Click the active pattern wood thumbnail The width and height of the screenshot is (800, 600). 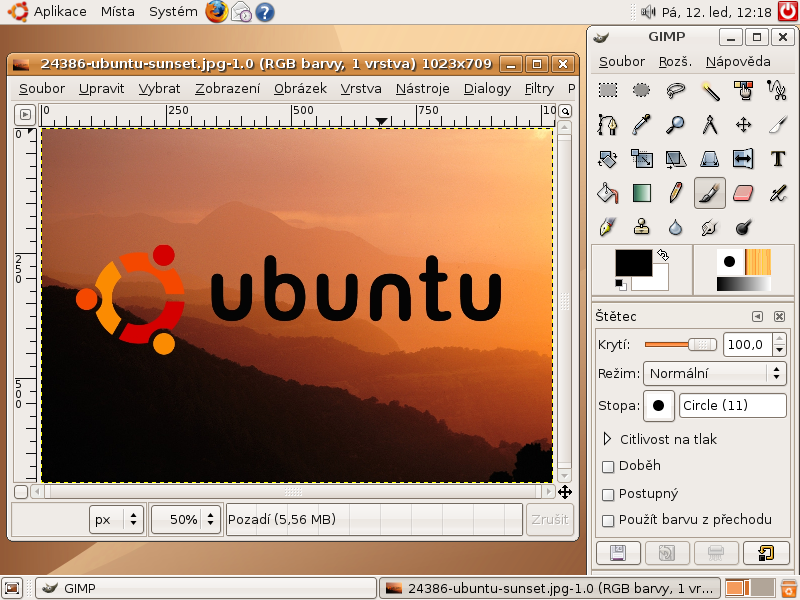pyautogui.click(x=758, y=262)
